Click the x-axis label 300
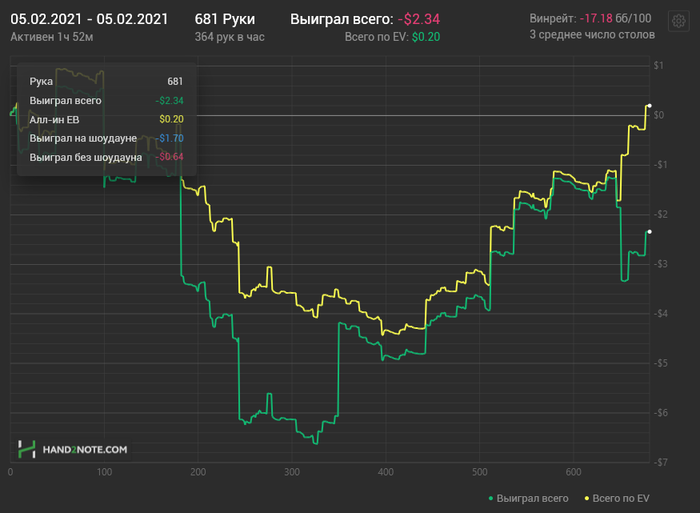 tap(292, 472)
